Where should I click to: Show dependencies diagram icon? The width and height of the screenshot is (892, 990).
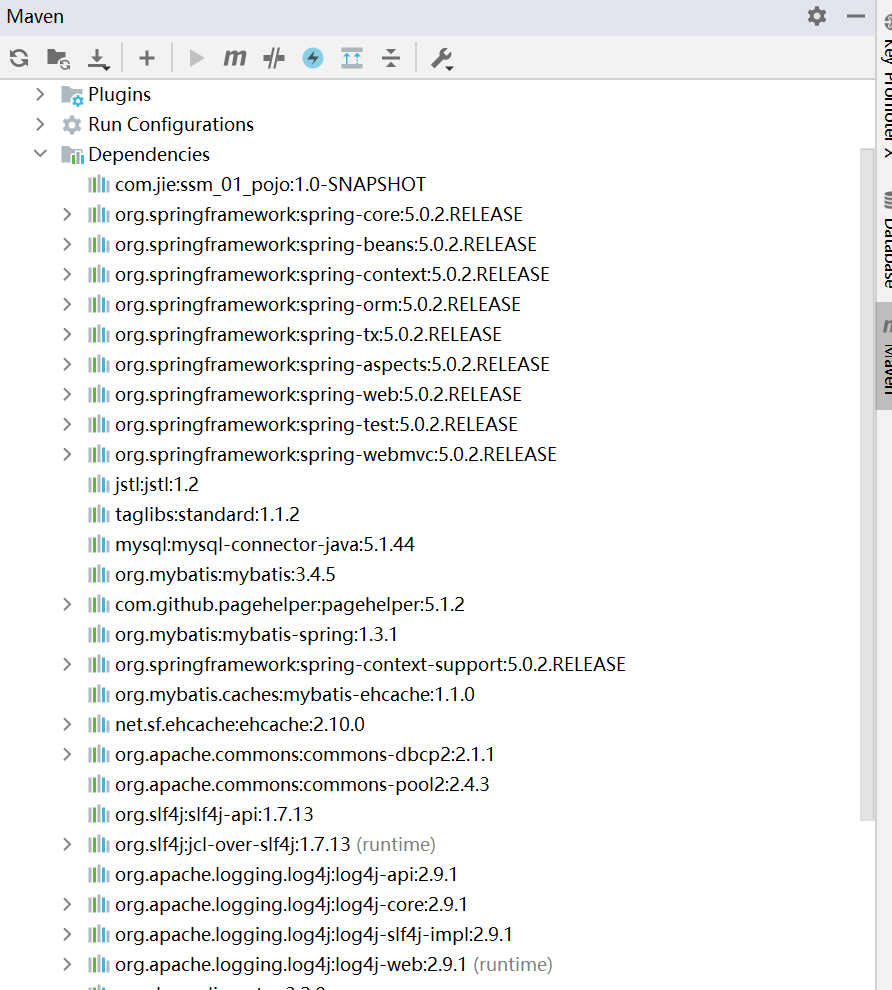point(352,58)
